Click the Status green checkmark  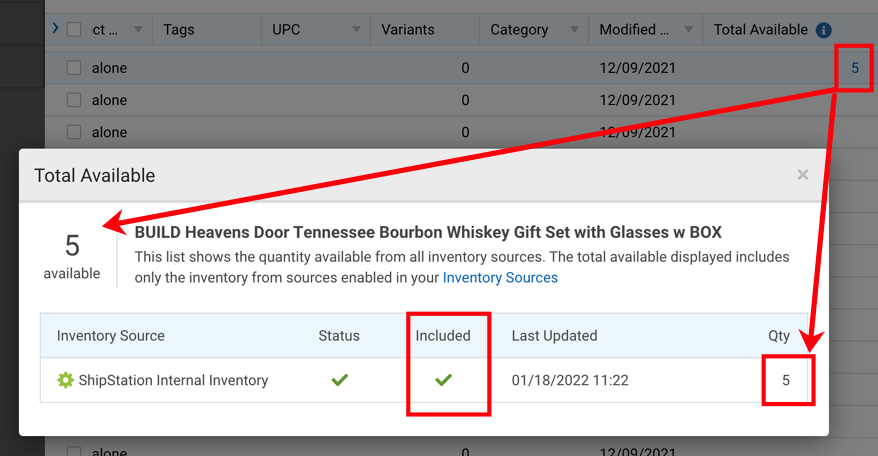[339, 380]
